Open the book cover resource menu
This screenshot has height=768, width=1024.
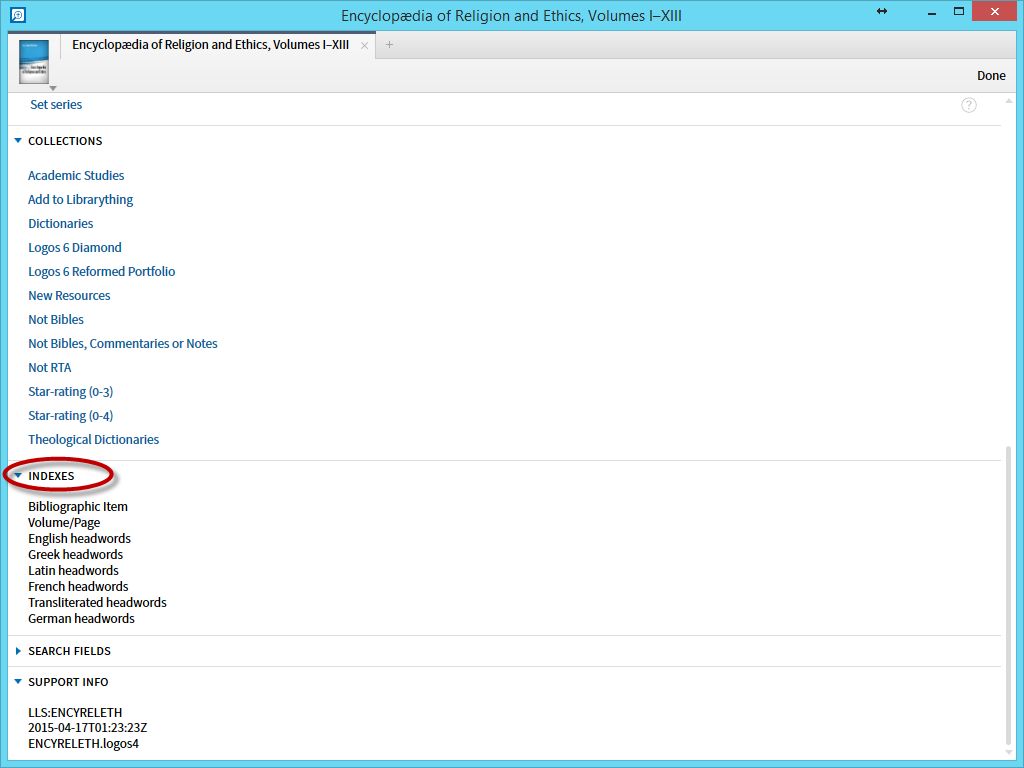coord(34,63)
